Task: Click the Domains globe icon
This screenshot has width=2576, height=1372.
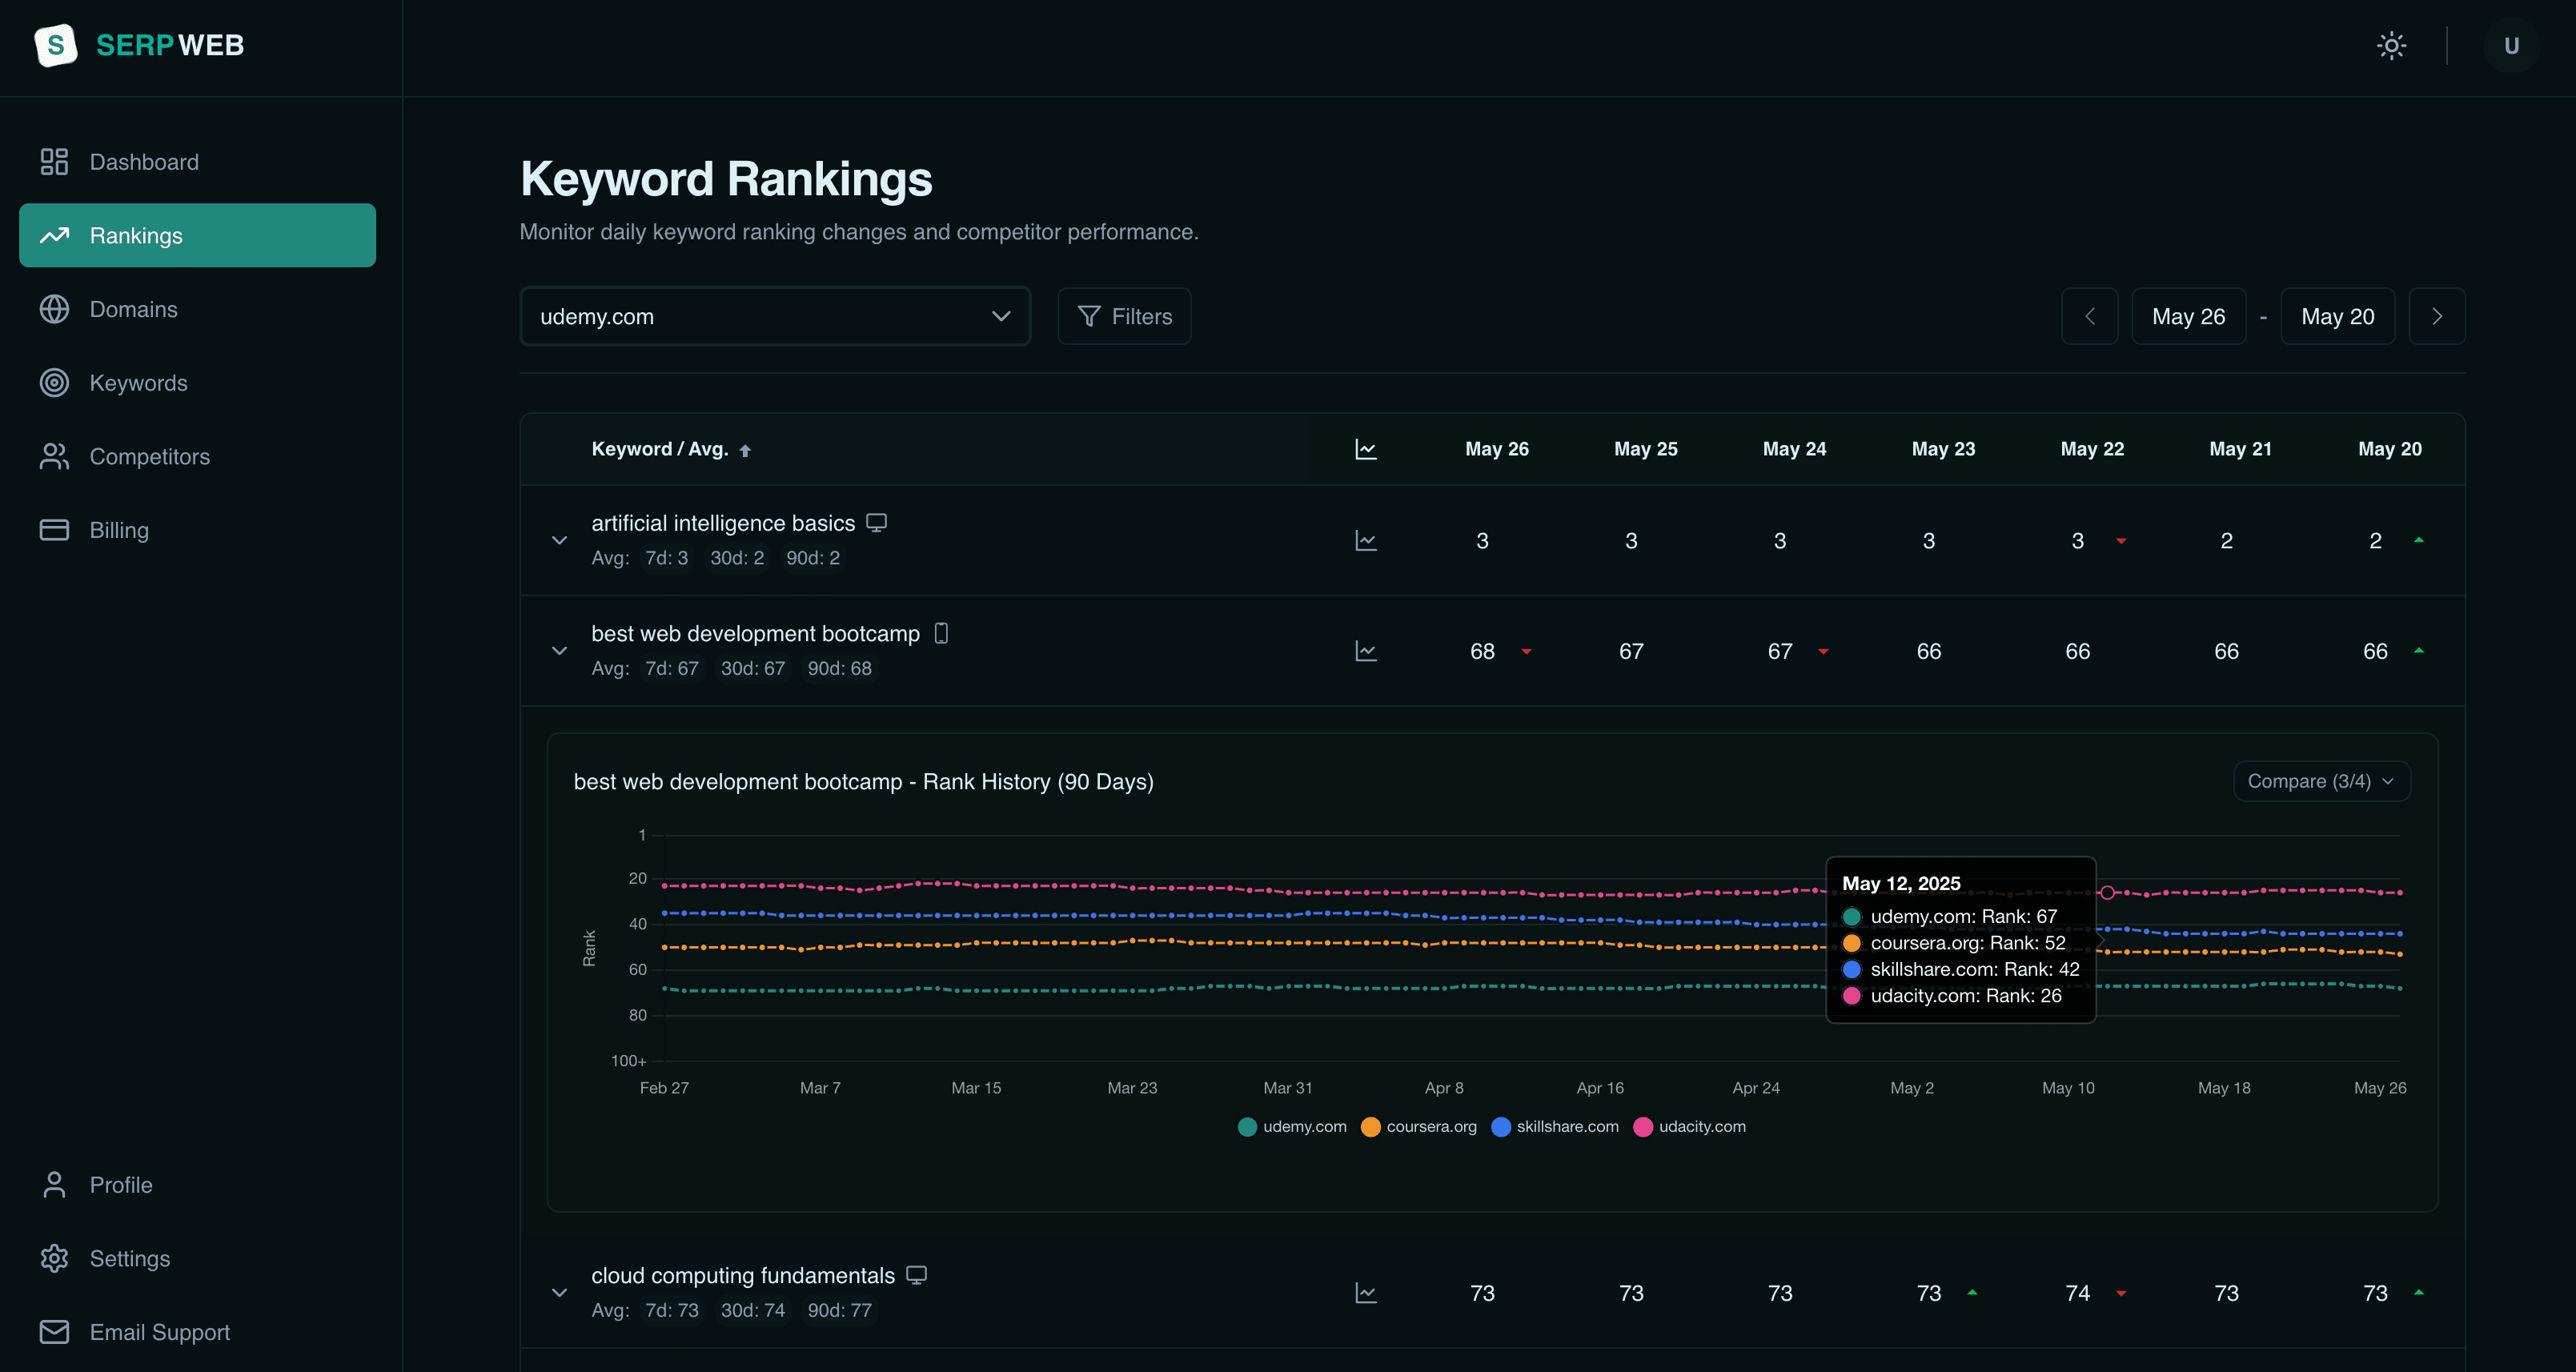Action: [54, 309]
